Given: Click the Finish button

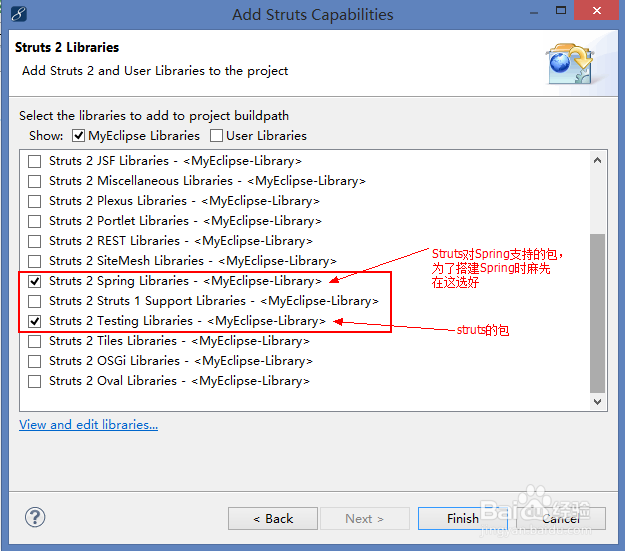Looking at the screenshot, I should click(x=463, y=518).
